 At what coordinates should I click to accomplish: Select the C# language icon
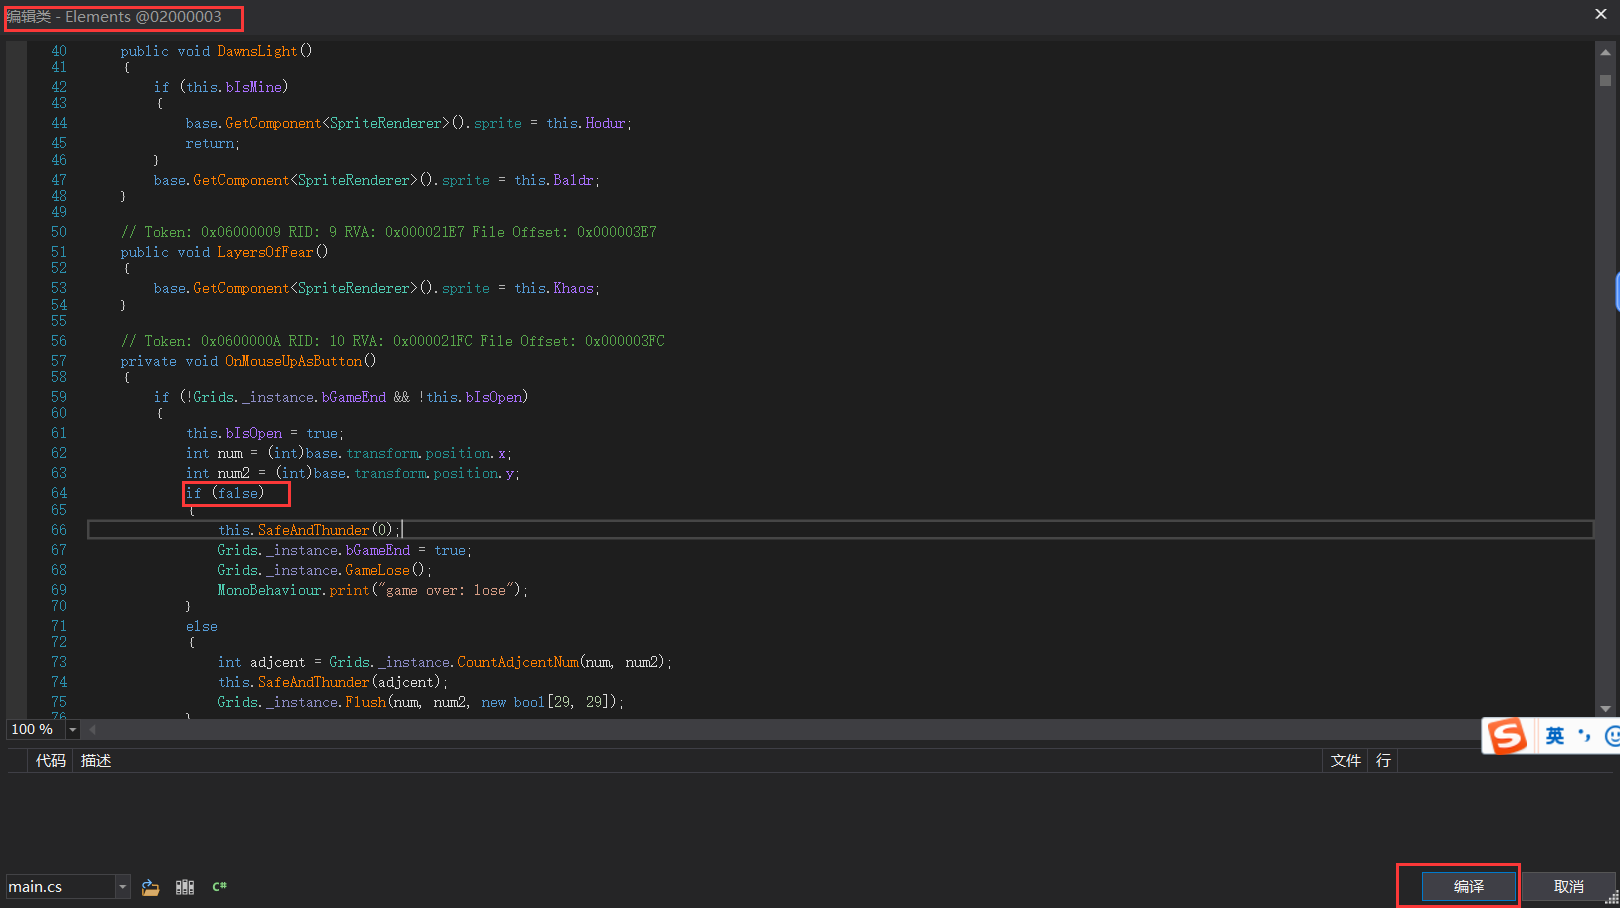pos(218,886)
